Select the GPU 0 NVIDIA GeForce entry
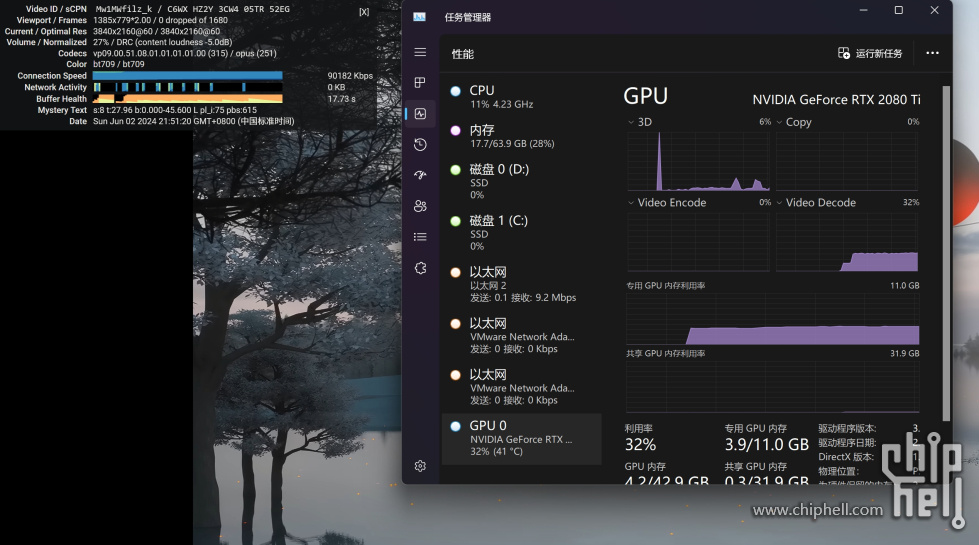979x545 pixels. pyautogui.click(x=521, y=438)
